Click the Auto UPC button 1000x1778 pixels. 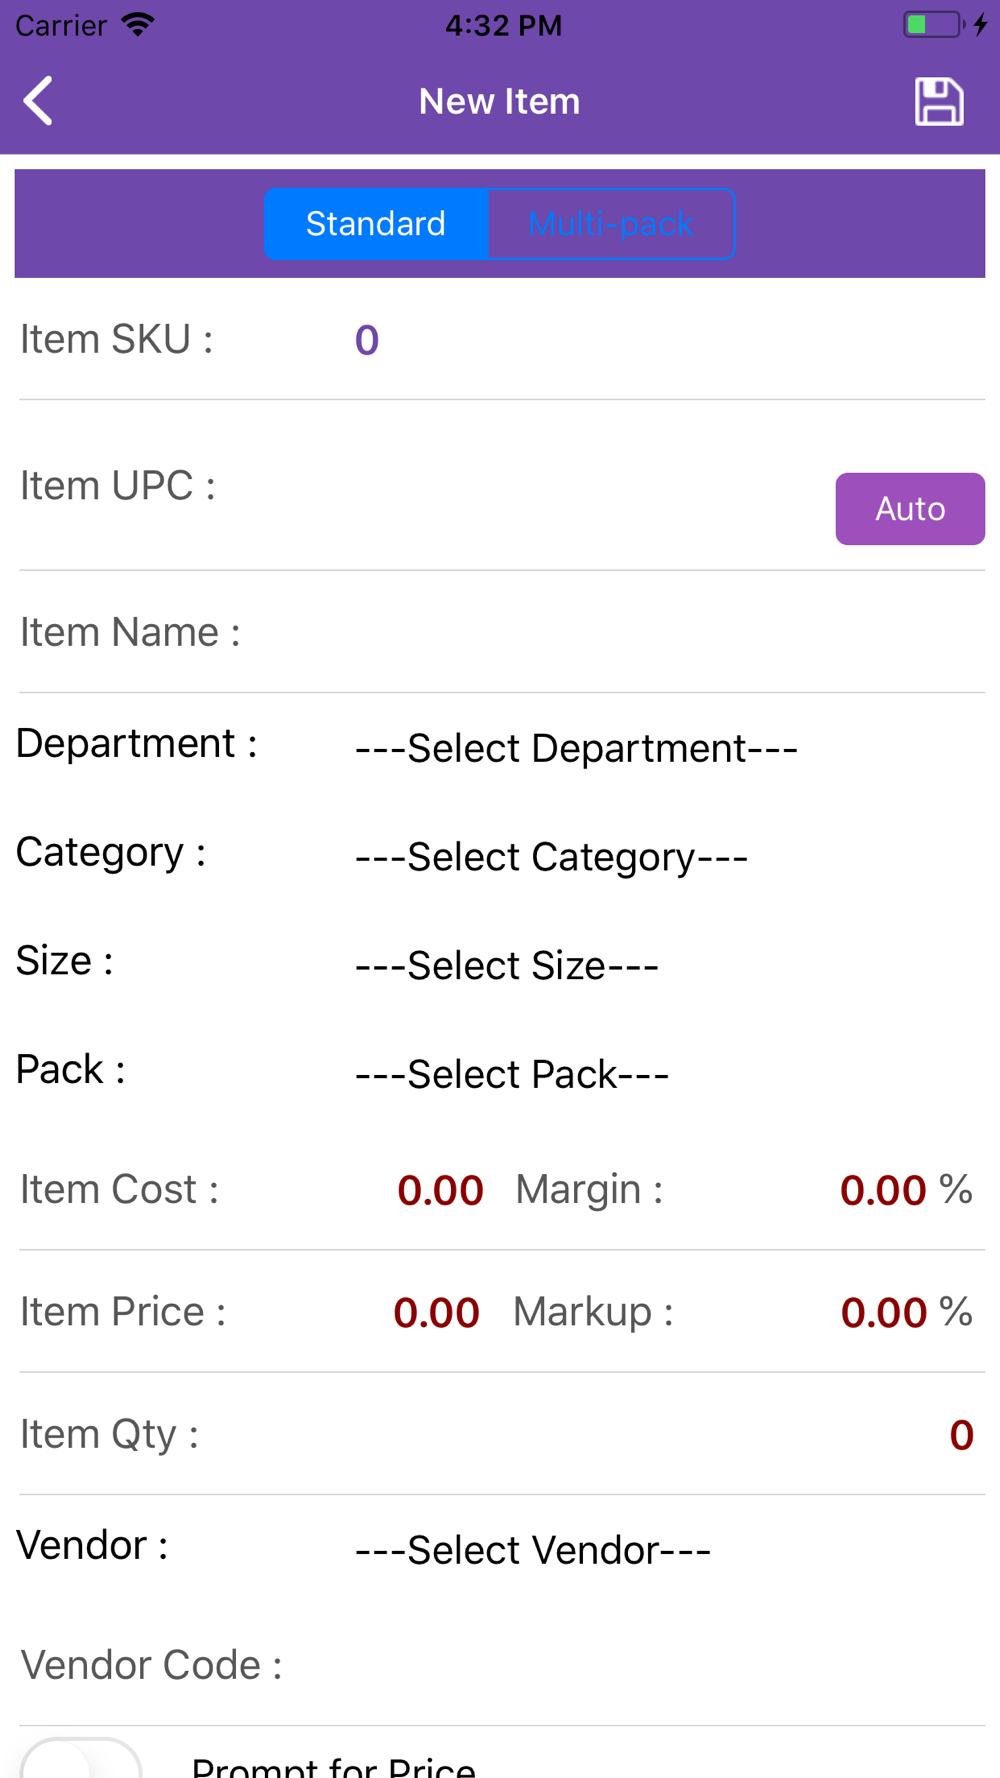pyautogui.click(x=910, y=509)
